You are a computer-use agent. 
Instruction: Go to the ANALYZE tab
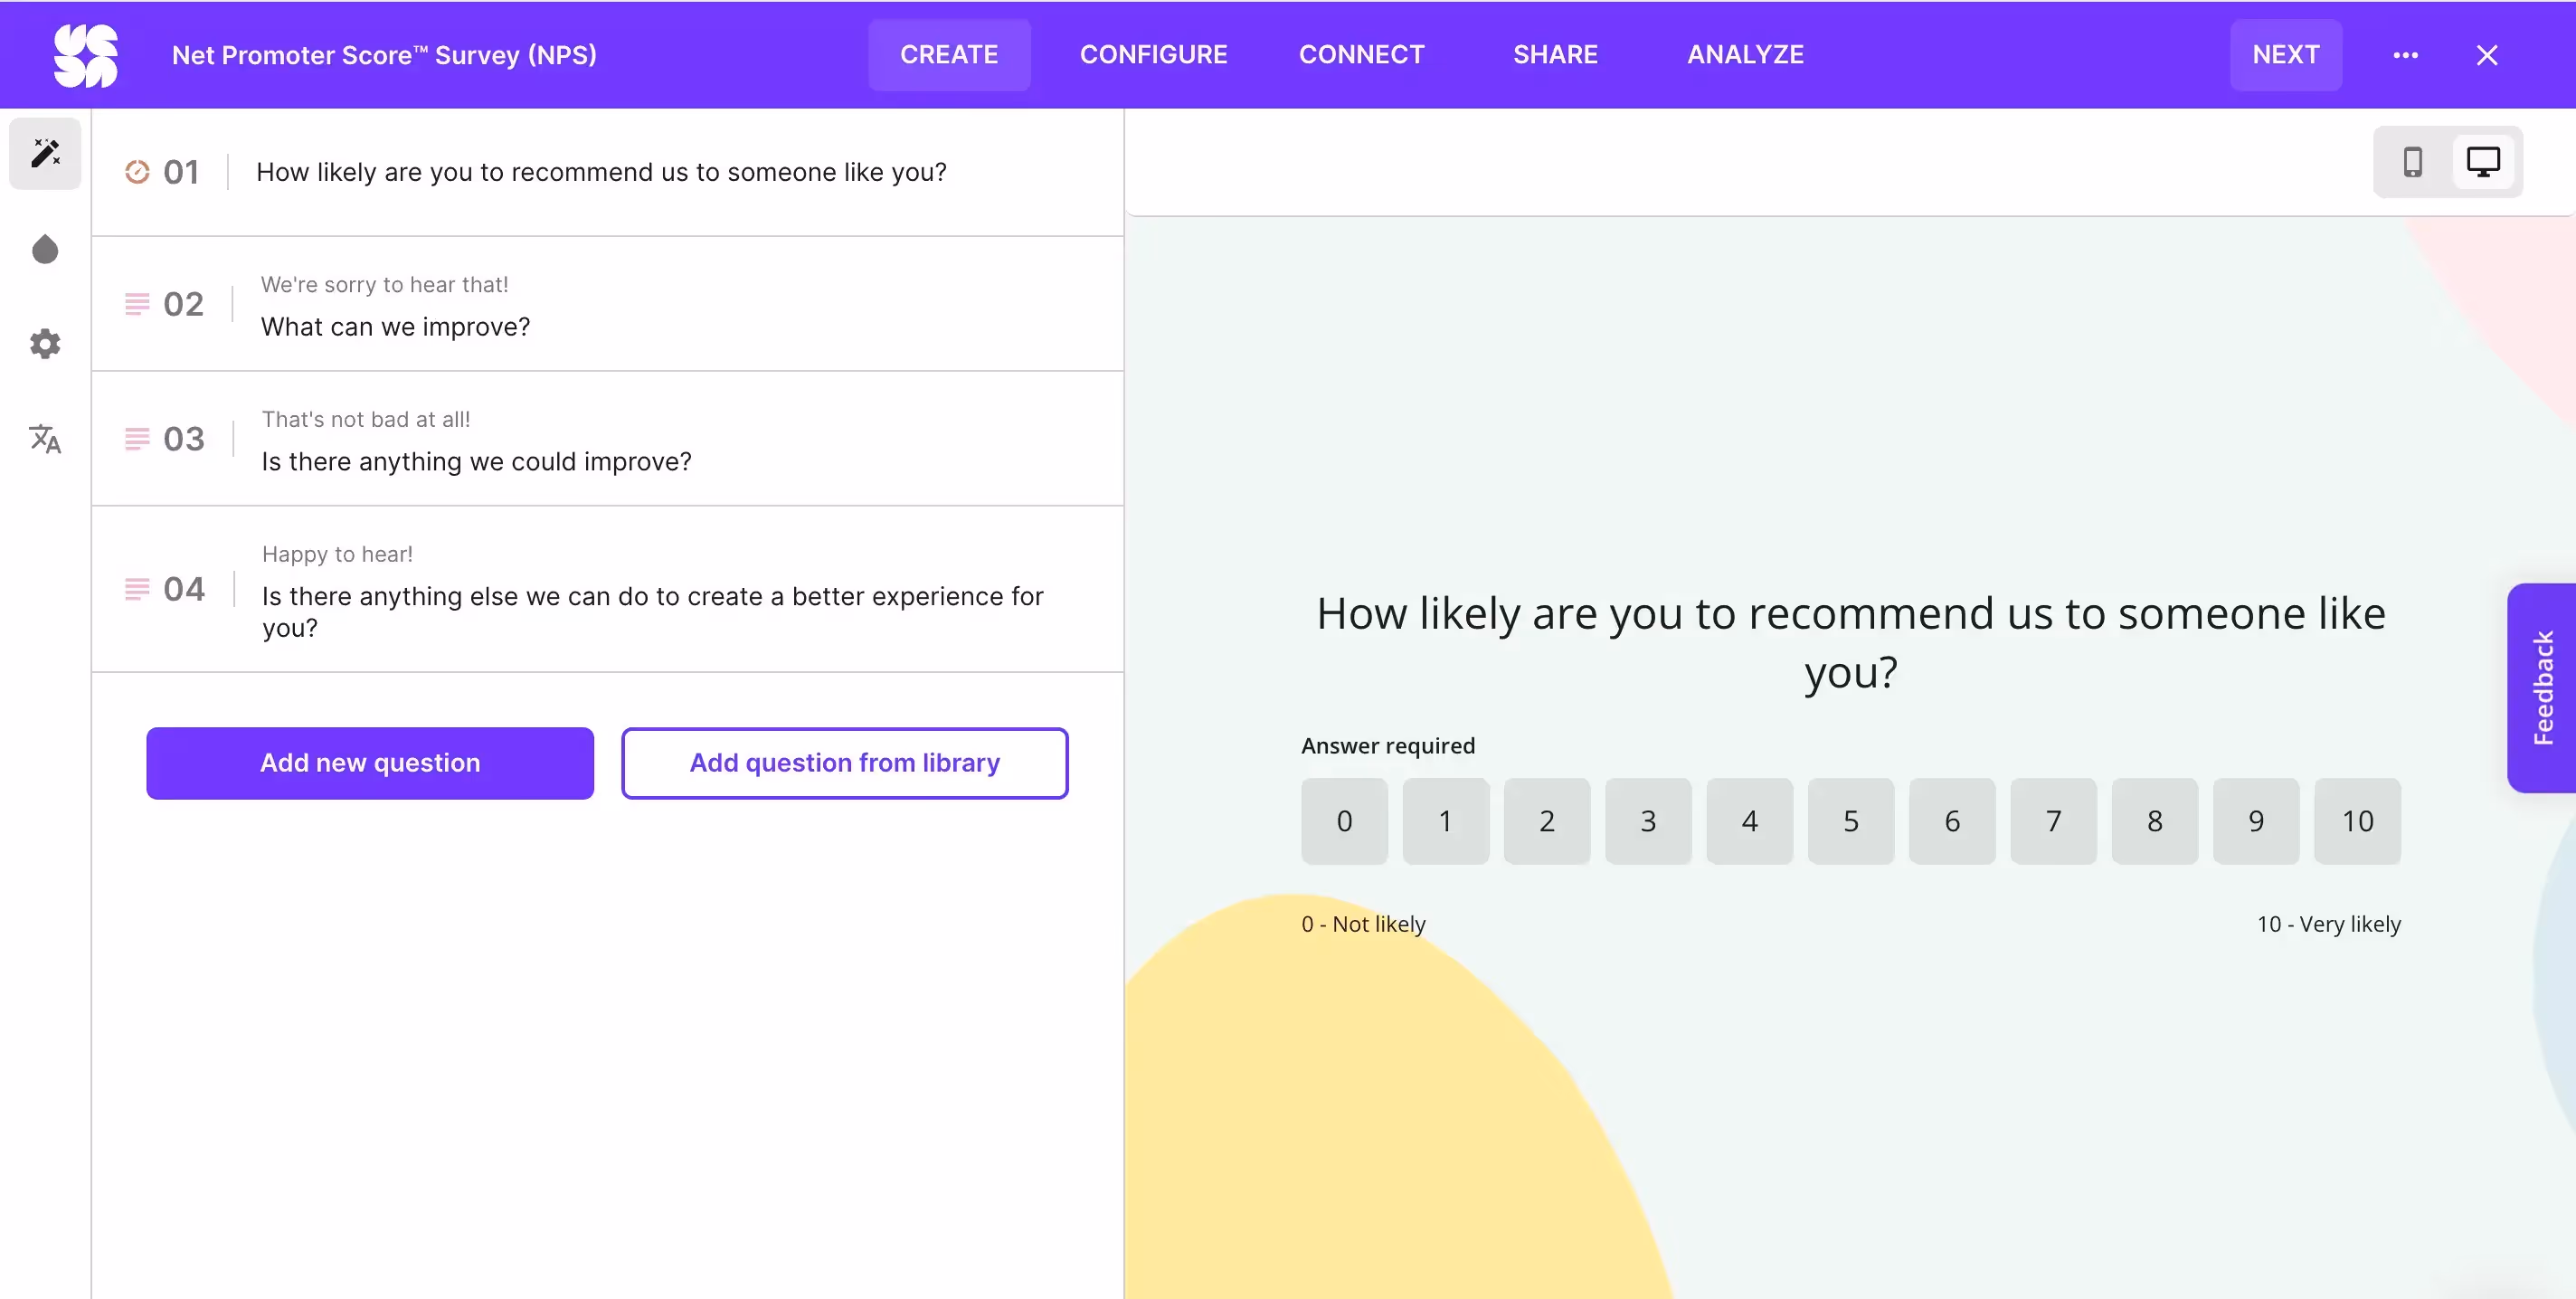tap(1745, 55)
